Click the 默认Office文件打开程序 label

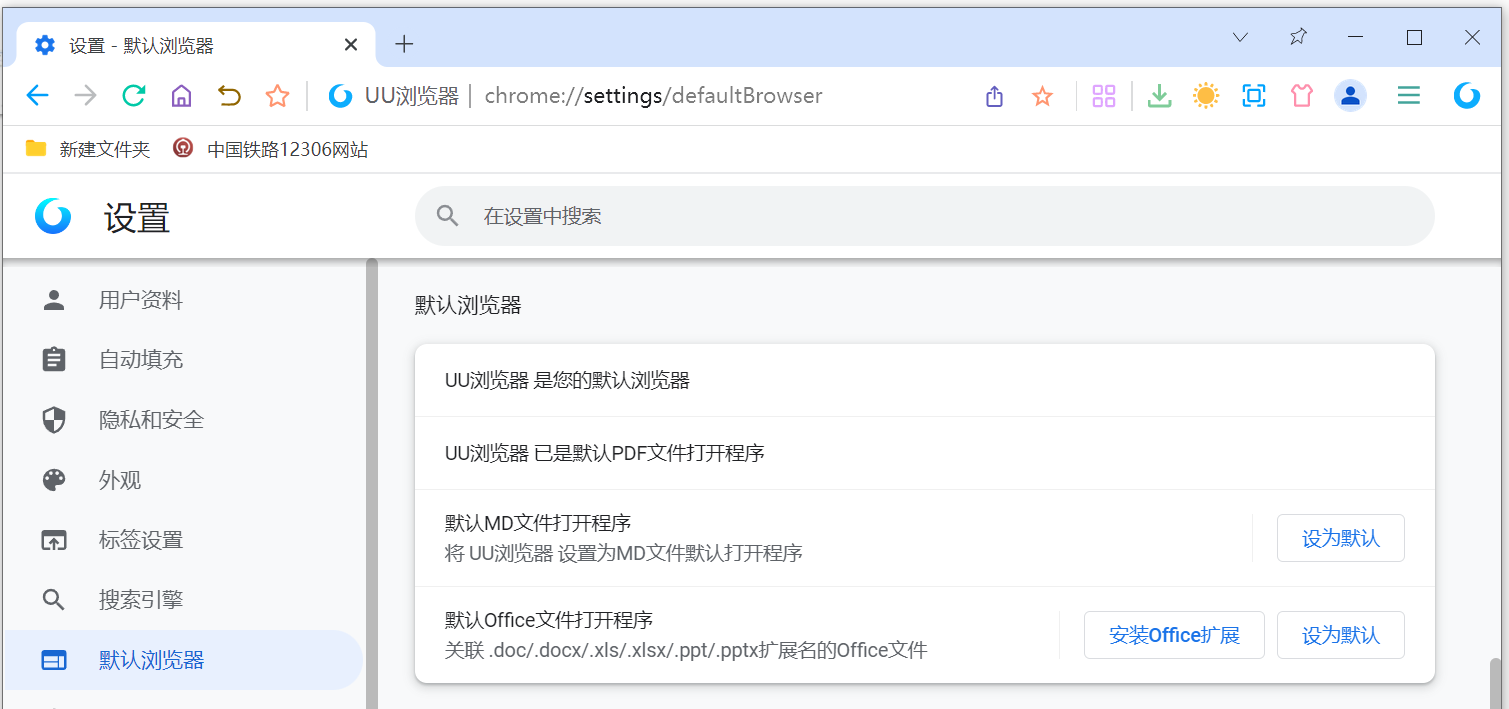click(549, 620)
